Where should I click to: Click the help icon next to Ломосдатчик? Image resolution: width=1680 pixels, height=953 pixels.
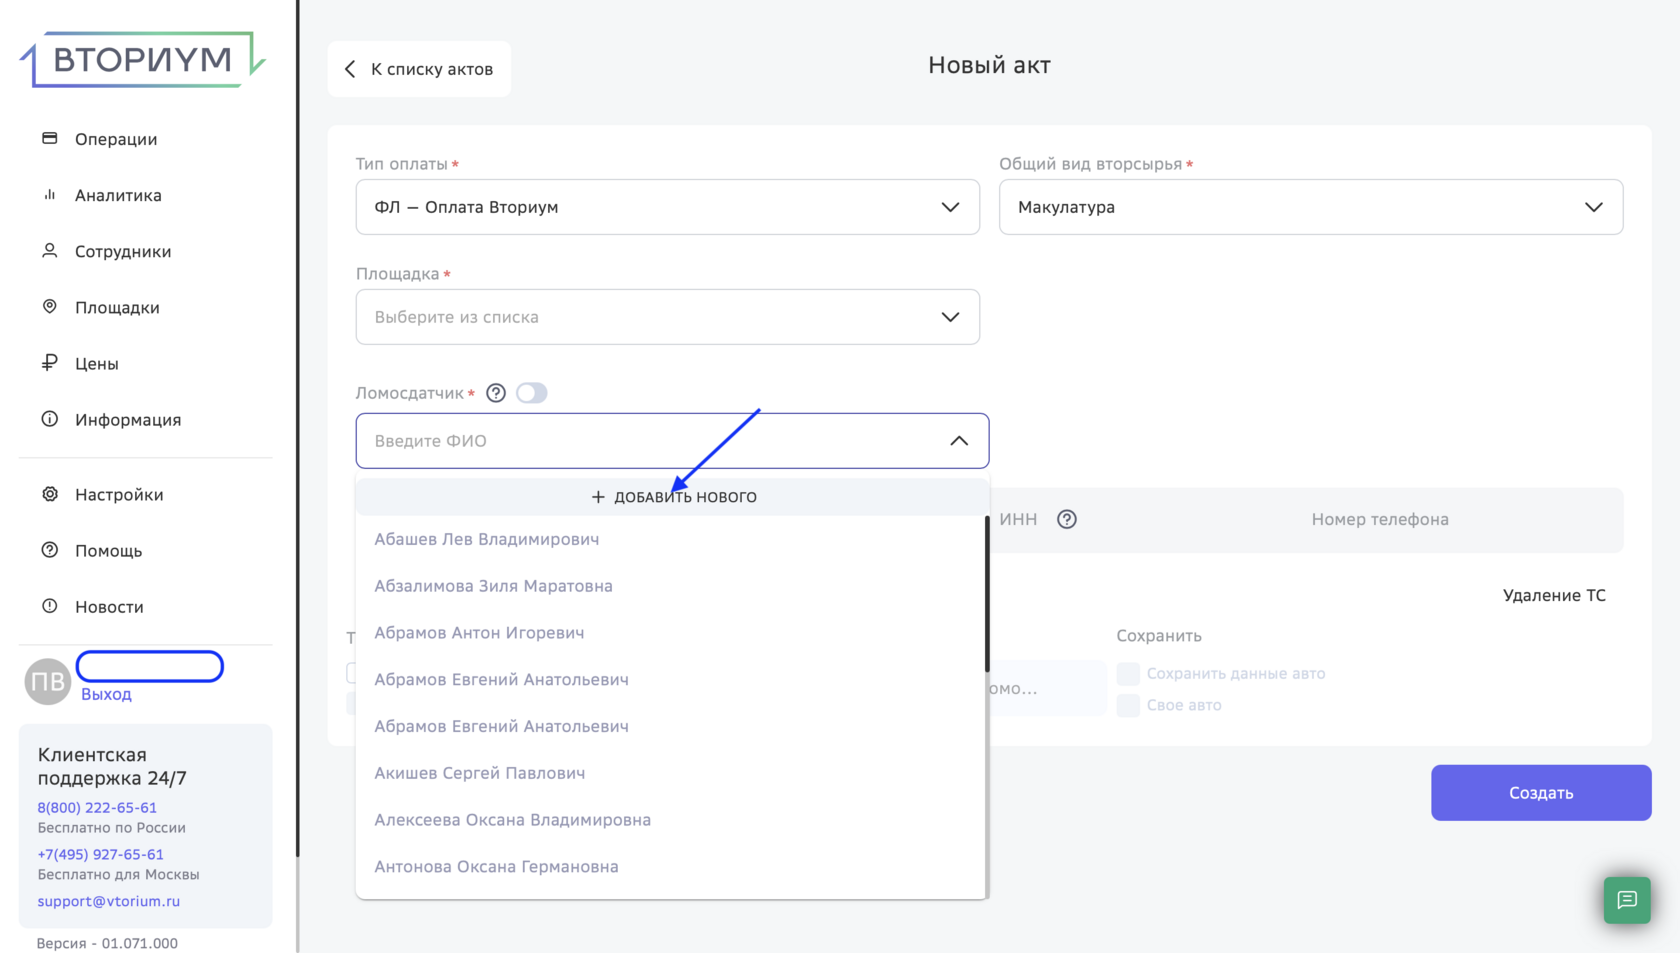click(x=496, y=393)
